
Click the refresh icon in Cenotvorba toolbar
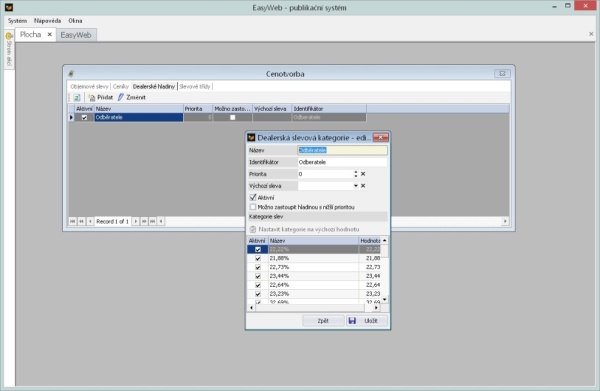tap(77, 98)
